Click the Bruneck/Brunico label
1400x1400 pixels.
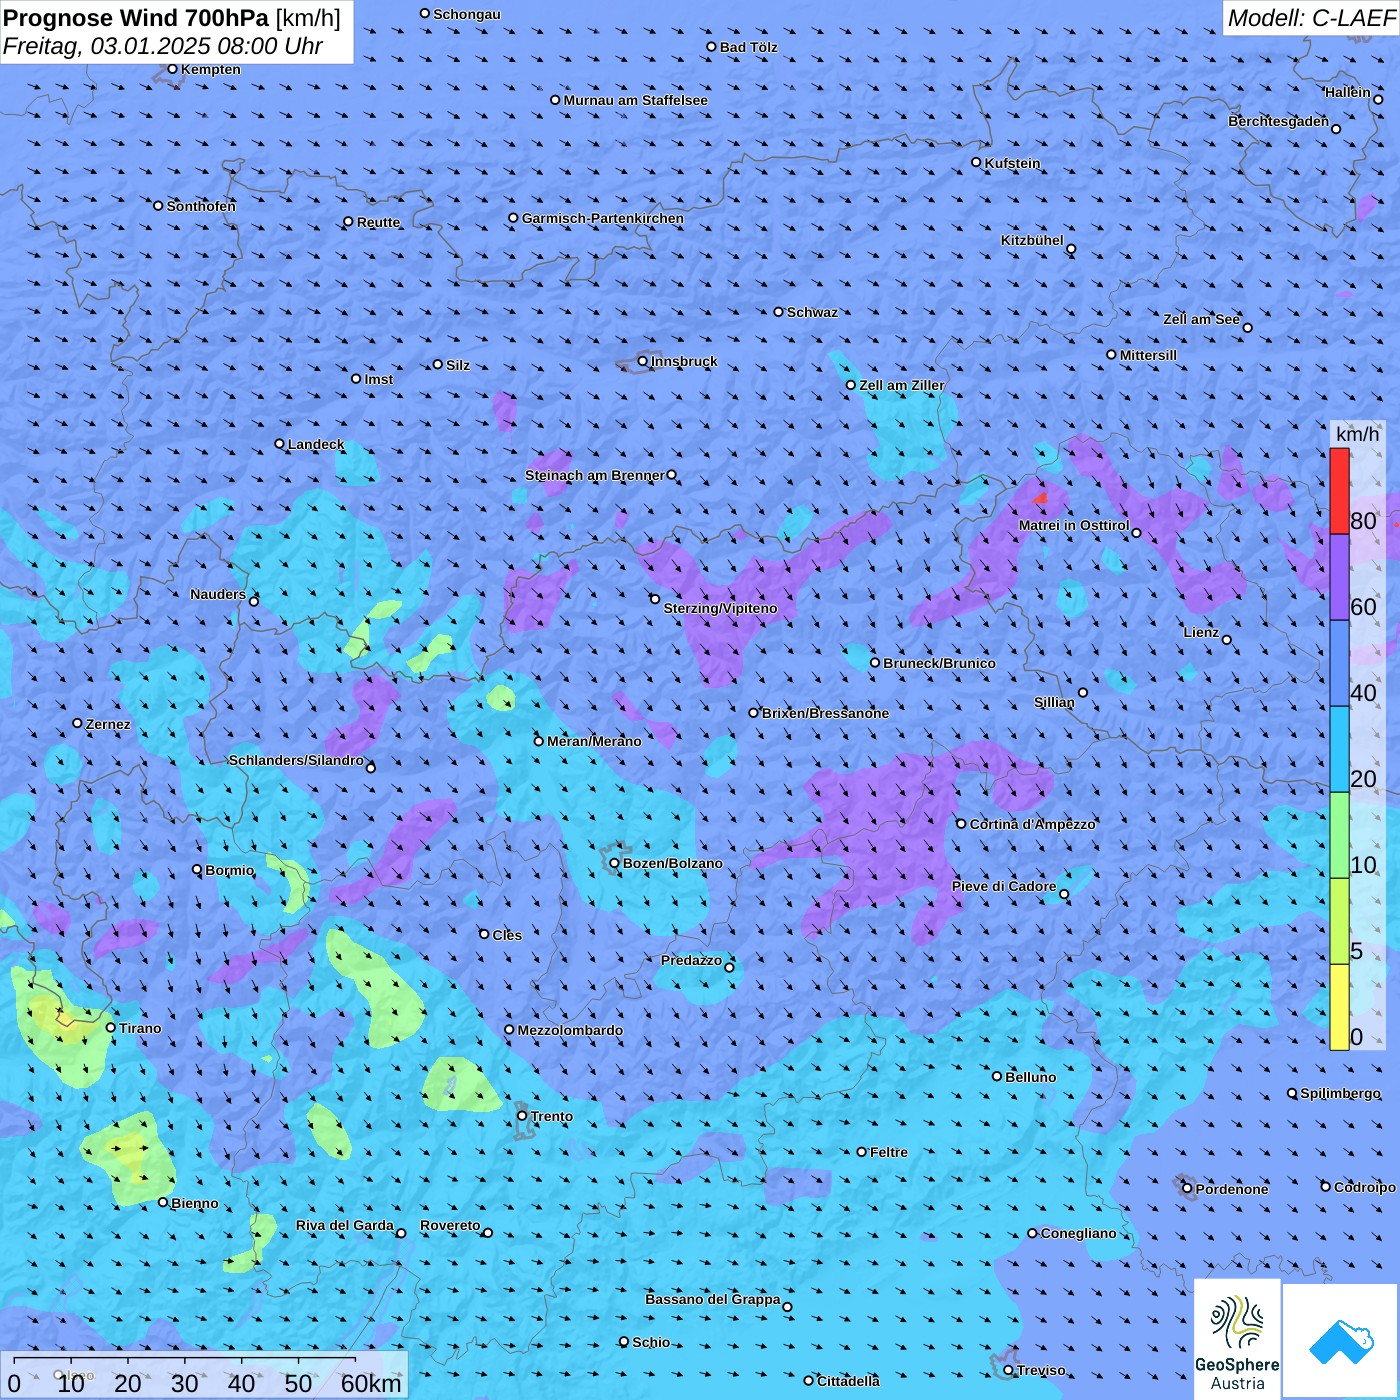pos(939,663)
